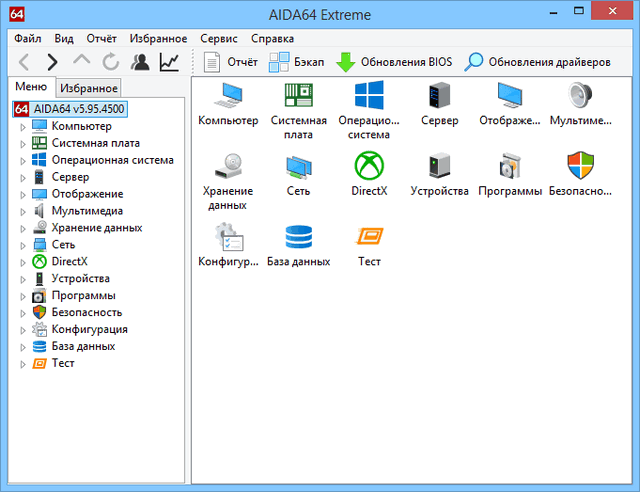Open the Файл menu

pos(27,38)
